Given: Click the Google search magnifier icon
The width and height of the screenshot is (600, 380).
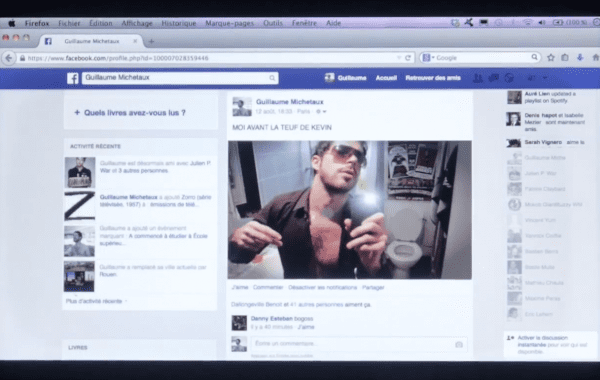Looking at the screenshot, I should [534, 57].
